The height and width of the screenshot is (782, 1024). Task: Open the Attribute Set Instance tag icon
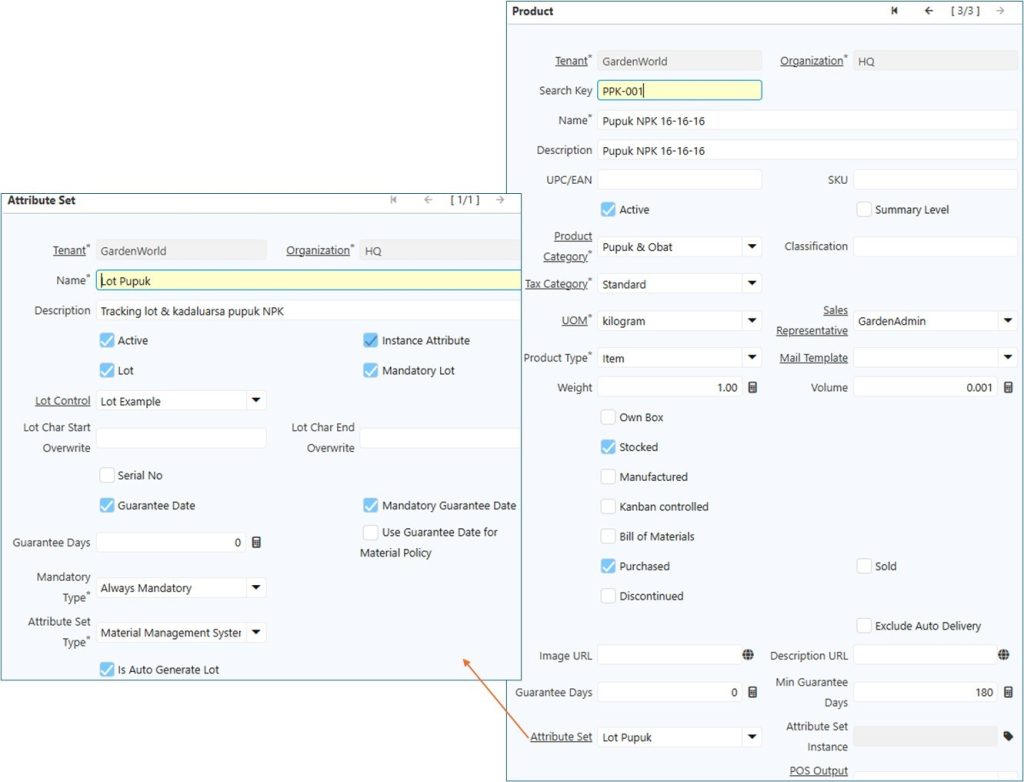(x=1008, y=736)
